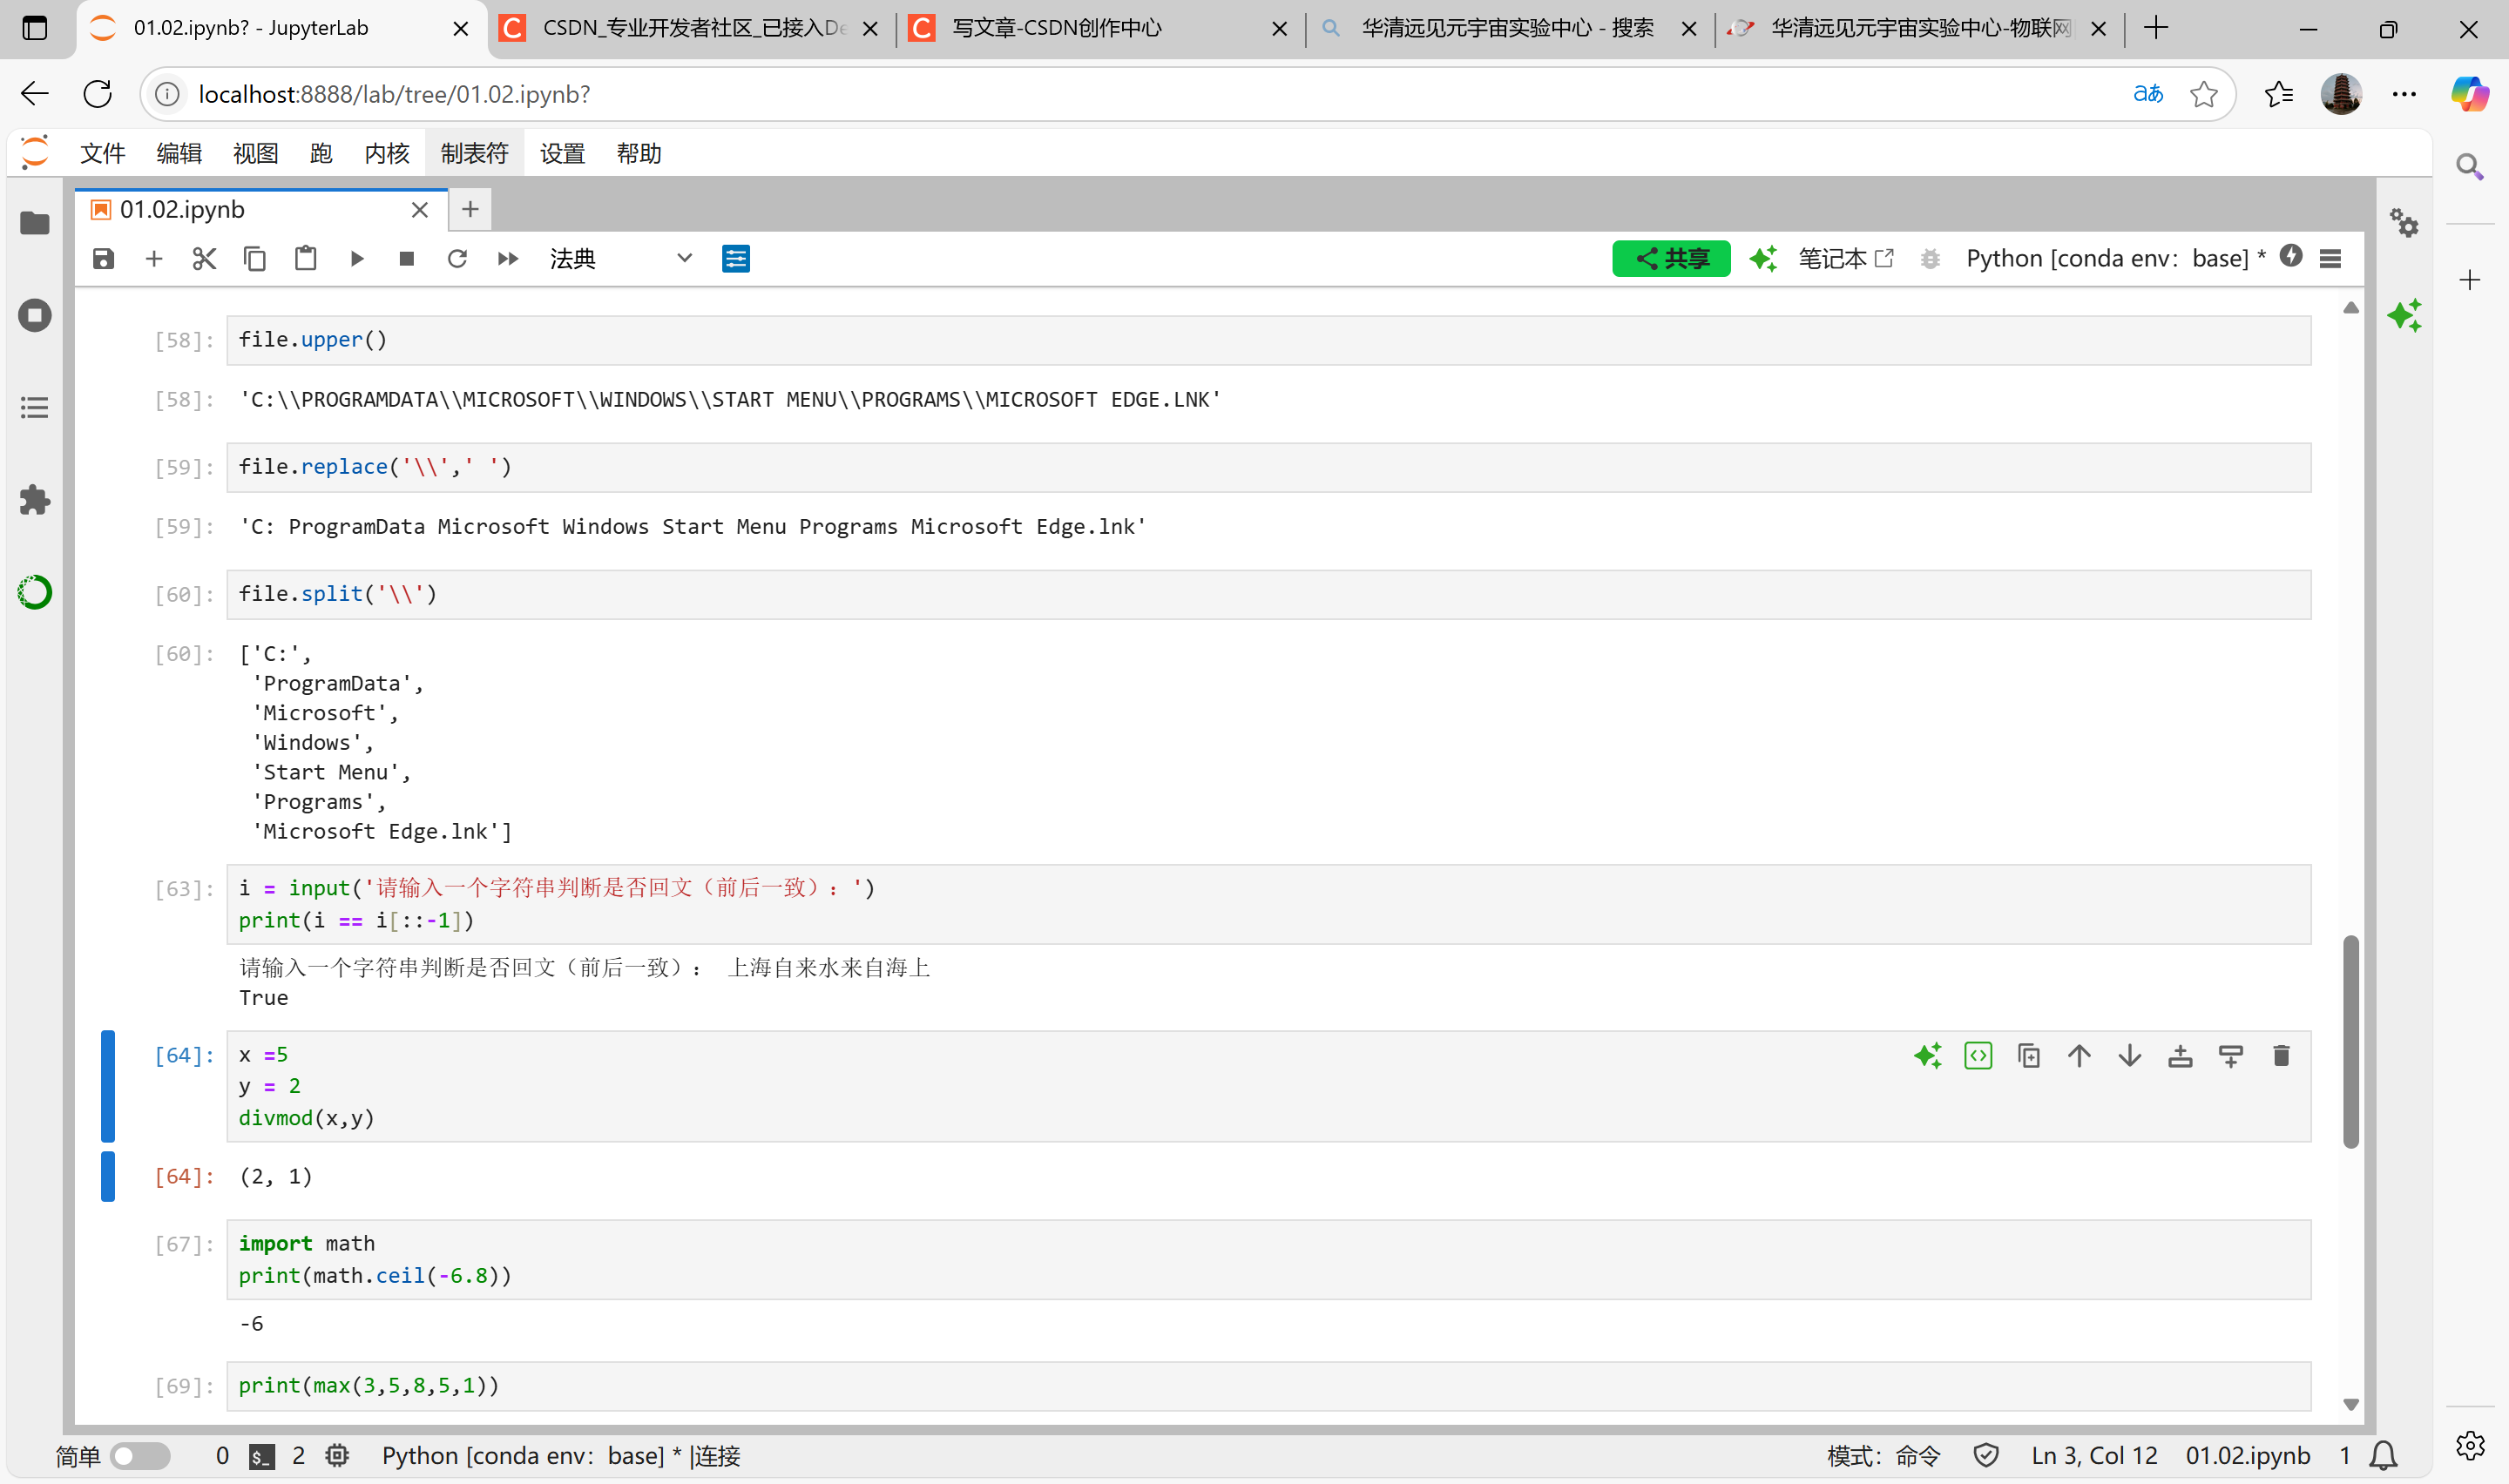The image size is (2509, 1484).
Task: Restart the kernel using the circular arrow icon
Action: pyautogui.click(x=457, y=258)
